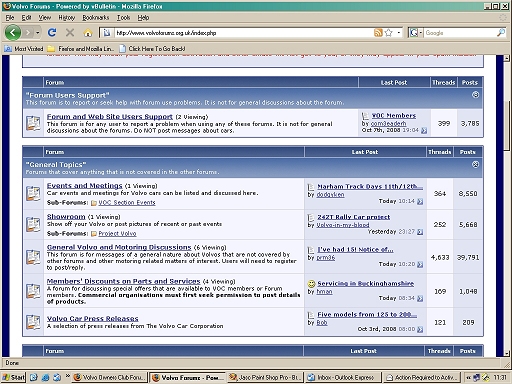
Task: Open Forum and Web Site Users Support forum
Action: (x=110, y=117)
